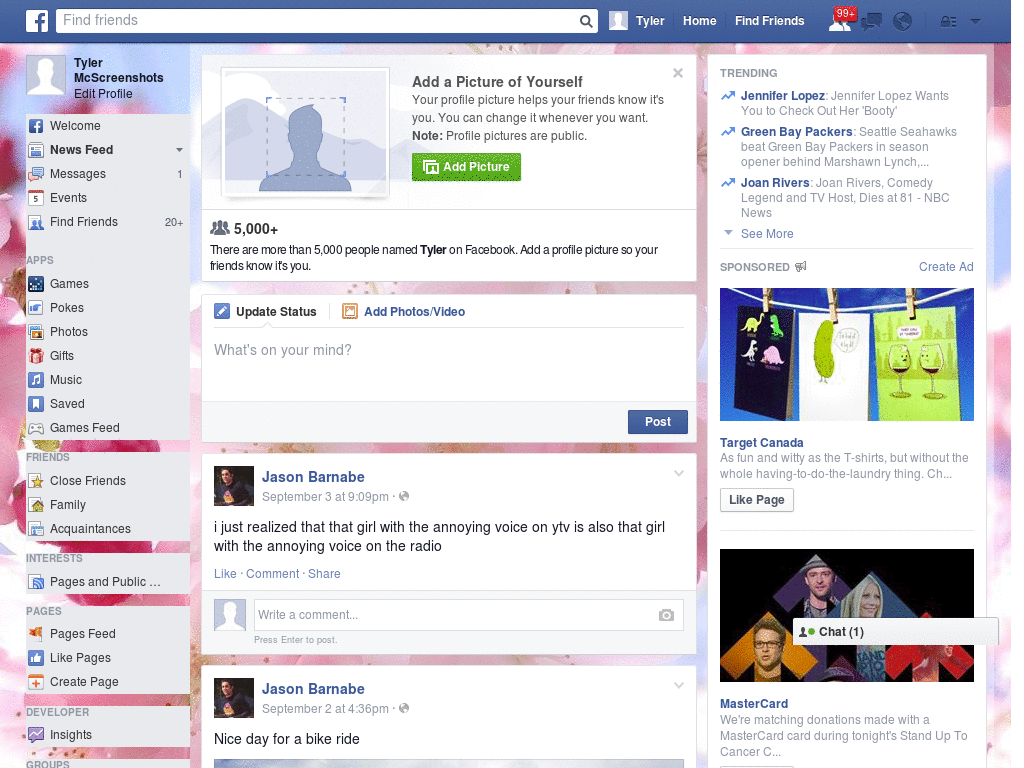Screen dimensions: 1024x768
Task: Click the search magnifier icon
Action: coord(586,21)
